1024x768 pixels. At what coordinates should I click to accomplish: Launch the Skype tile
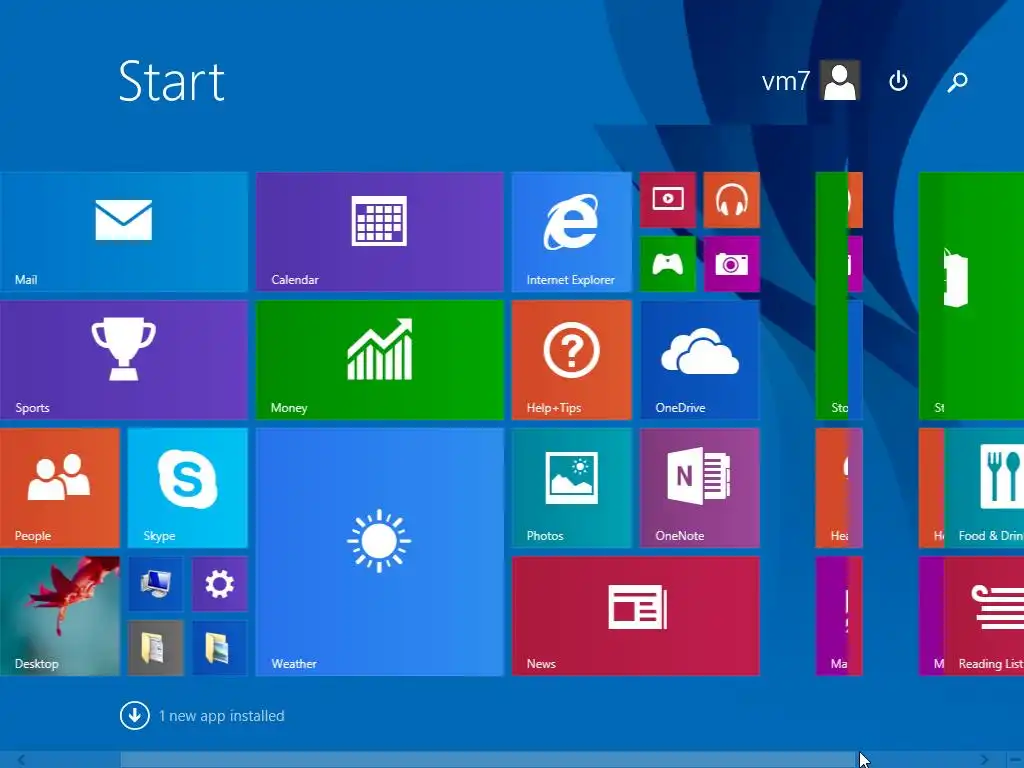click(x=187, y=488)
